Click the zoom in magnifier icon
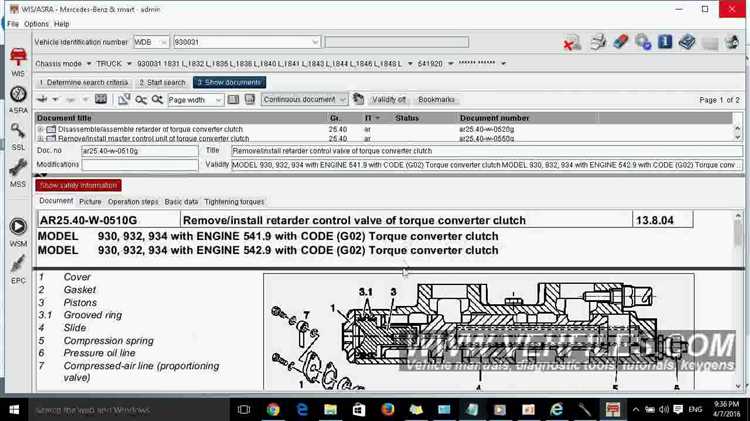The width and height of the screenshot is (750, 421). pyautogui.click(x=157, y=100)
